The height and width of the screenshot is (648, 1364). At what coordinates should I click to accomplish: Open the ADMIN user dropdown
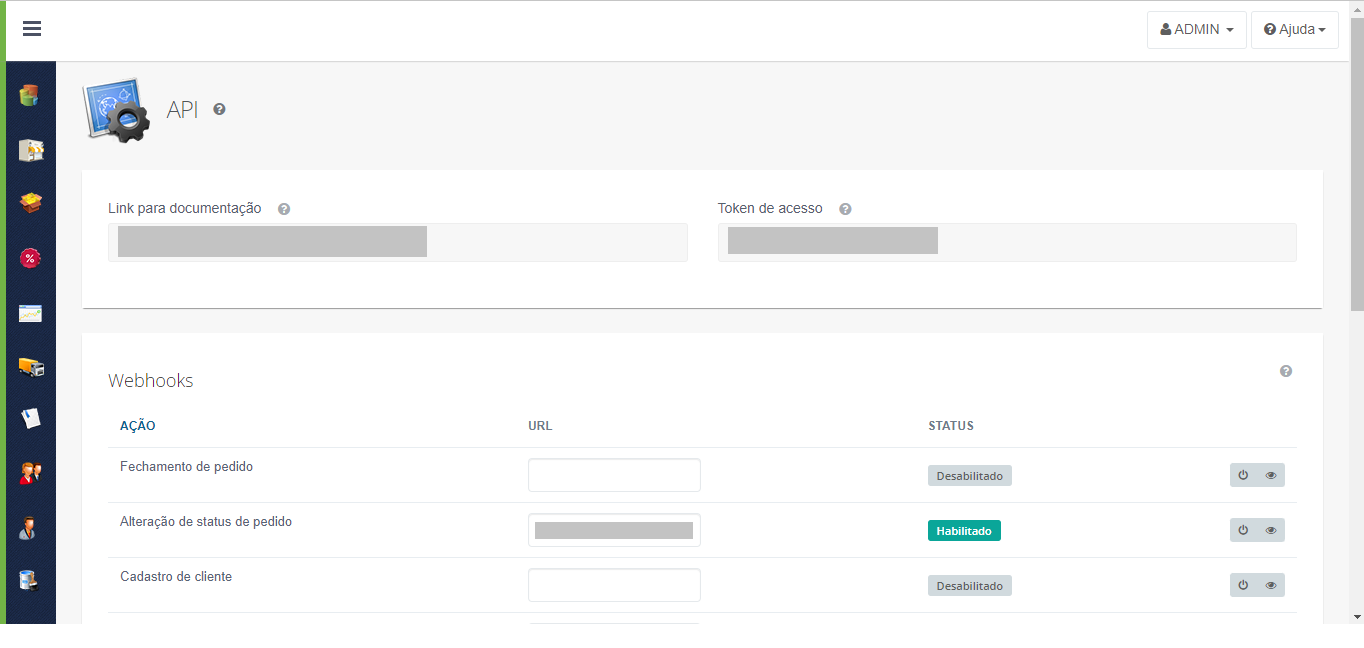click(1197, 30)
